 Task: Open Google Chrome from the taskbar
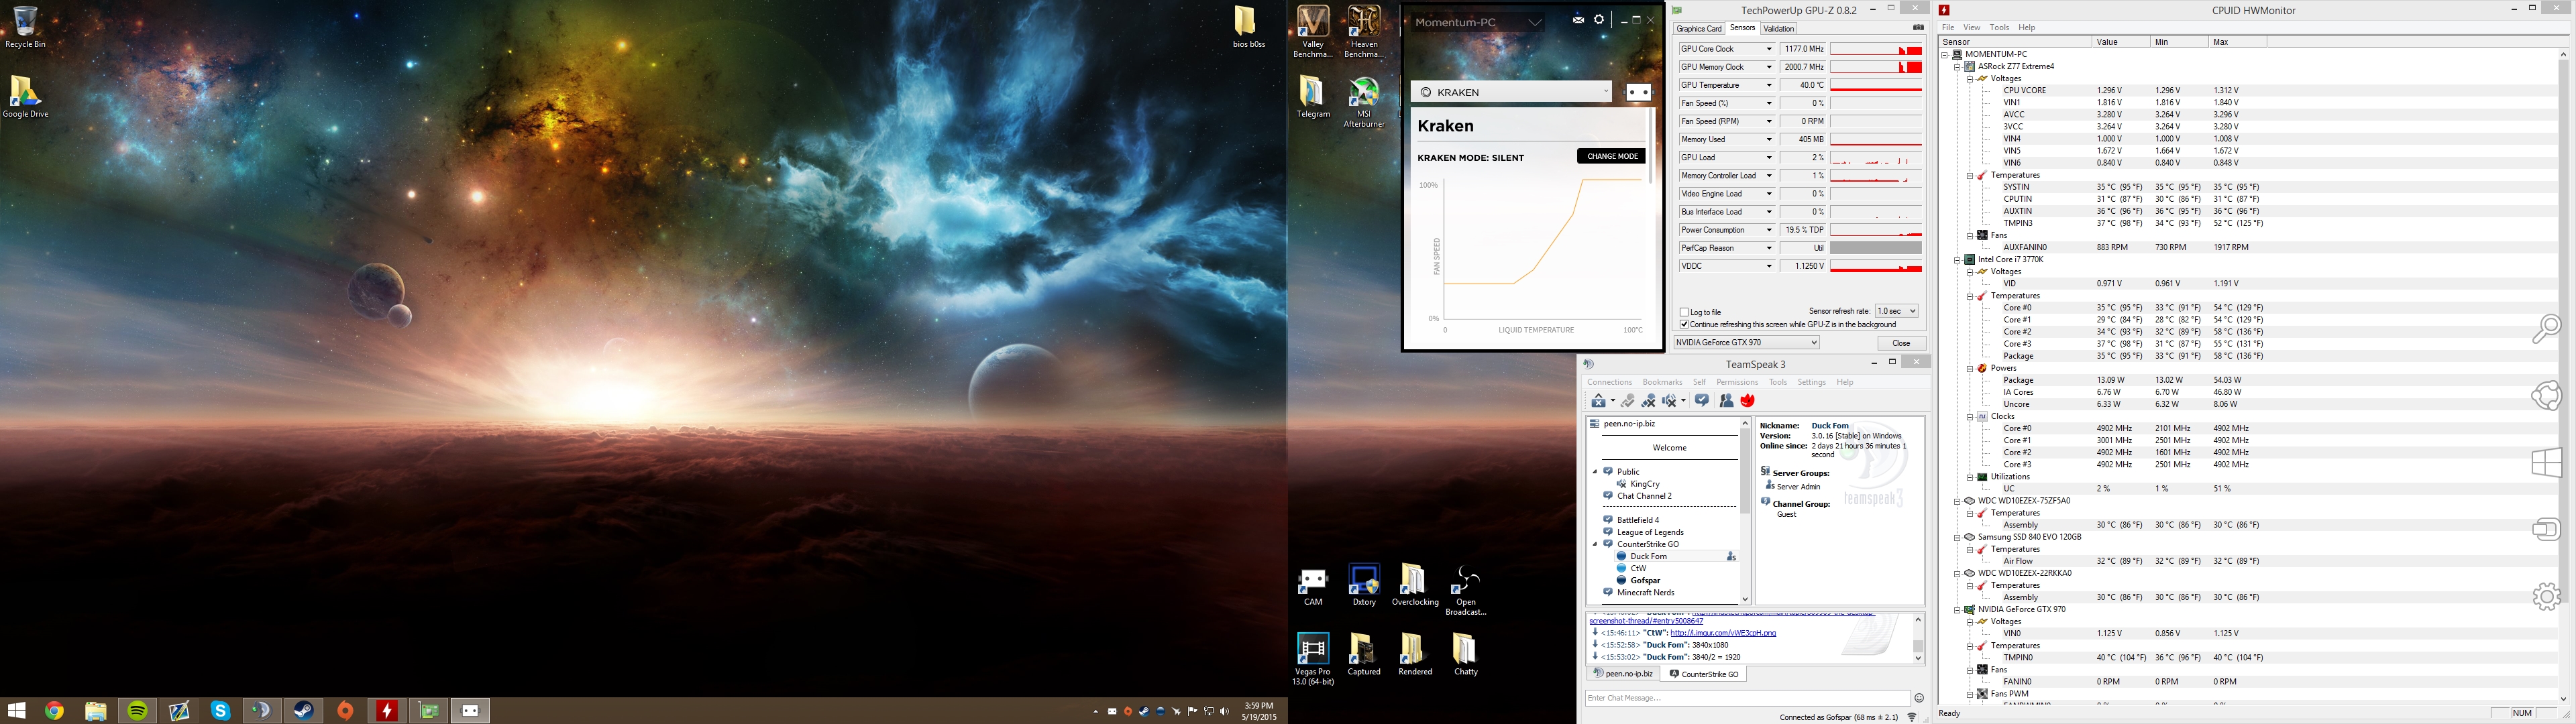tap(54, 711)
